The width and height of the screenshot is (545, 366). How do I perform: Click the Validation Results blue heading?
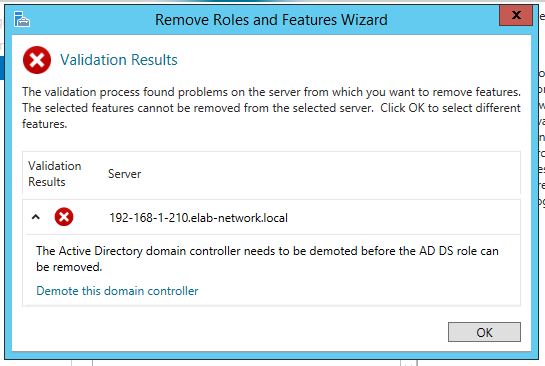pyautogui.click(x=119, y=60)
